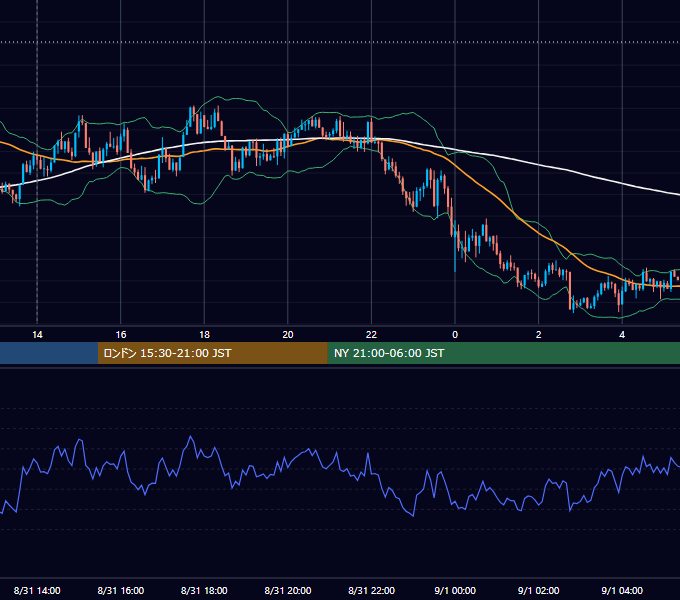Click the ロンドン 15:30-21:00 JST session bar
The image size is (680, 600).
pos(212,353)
